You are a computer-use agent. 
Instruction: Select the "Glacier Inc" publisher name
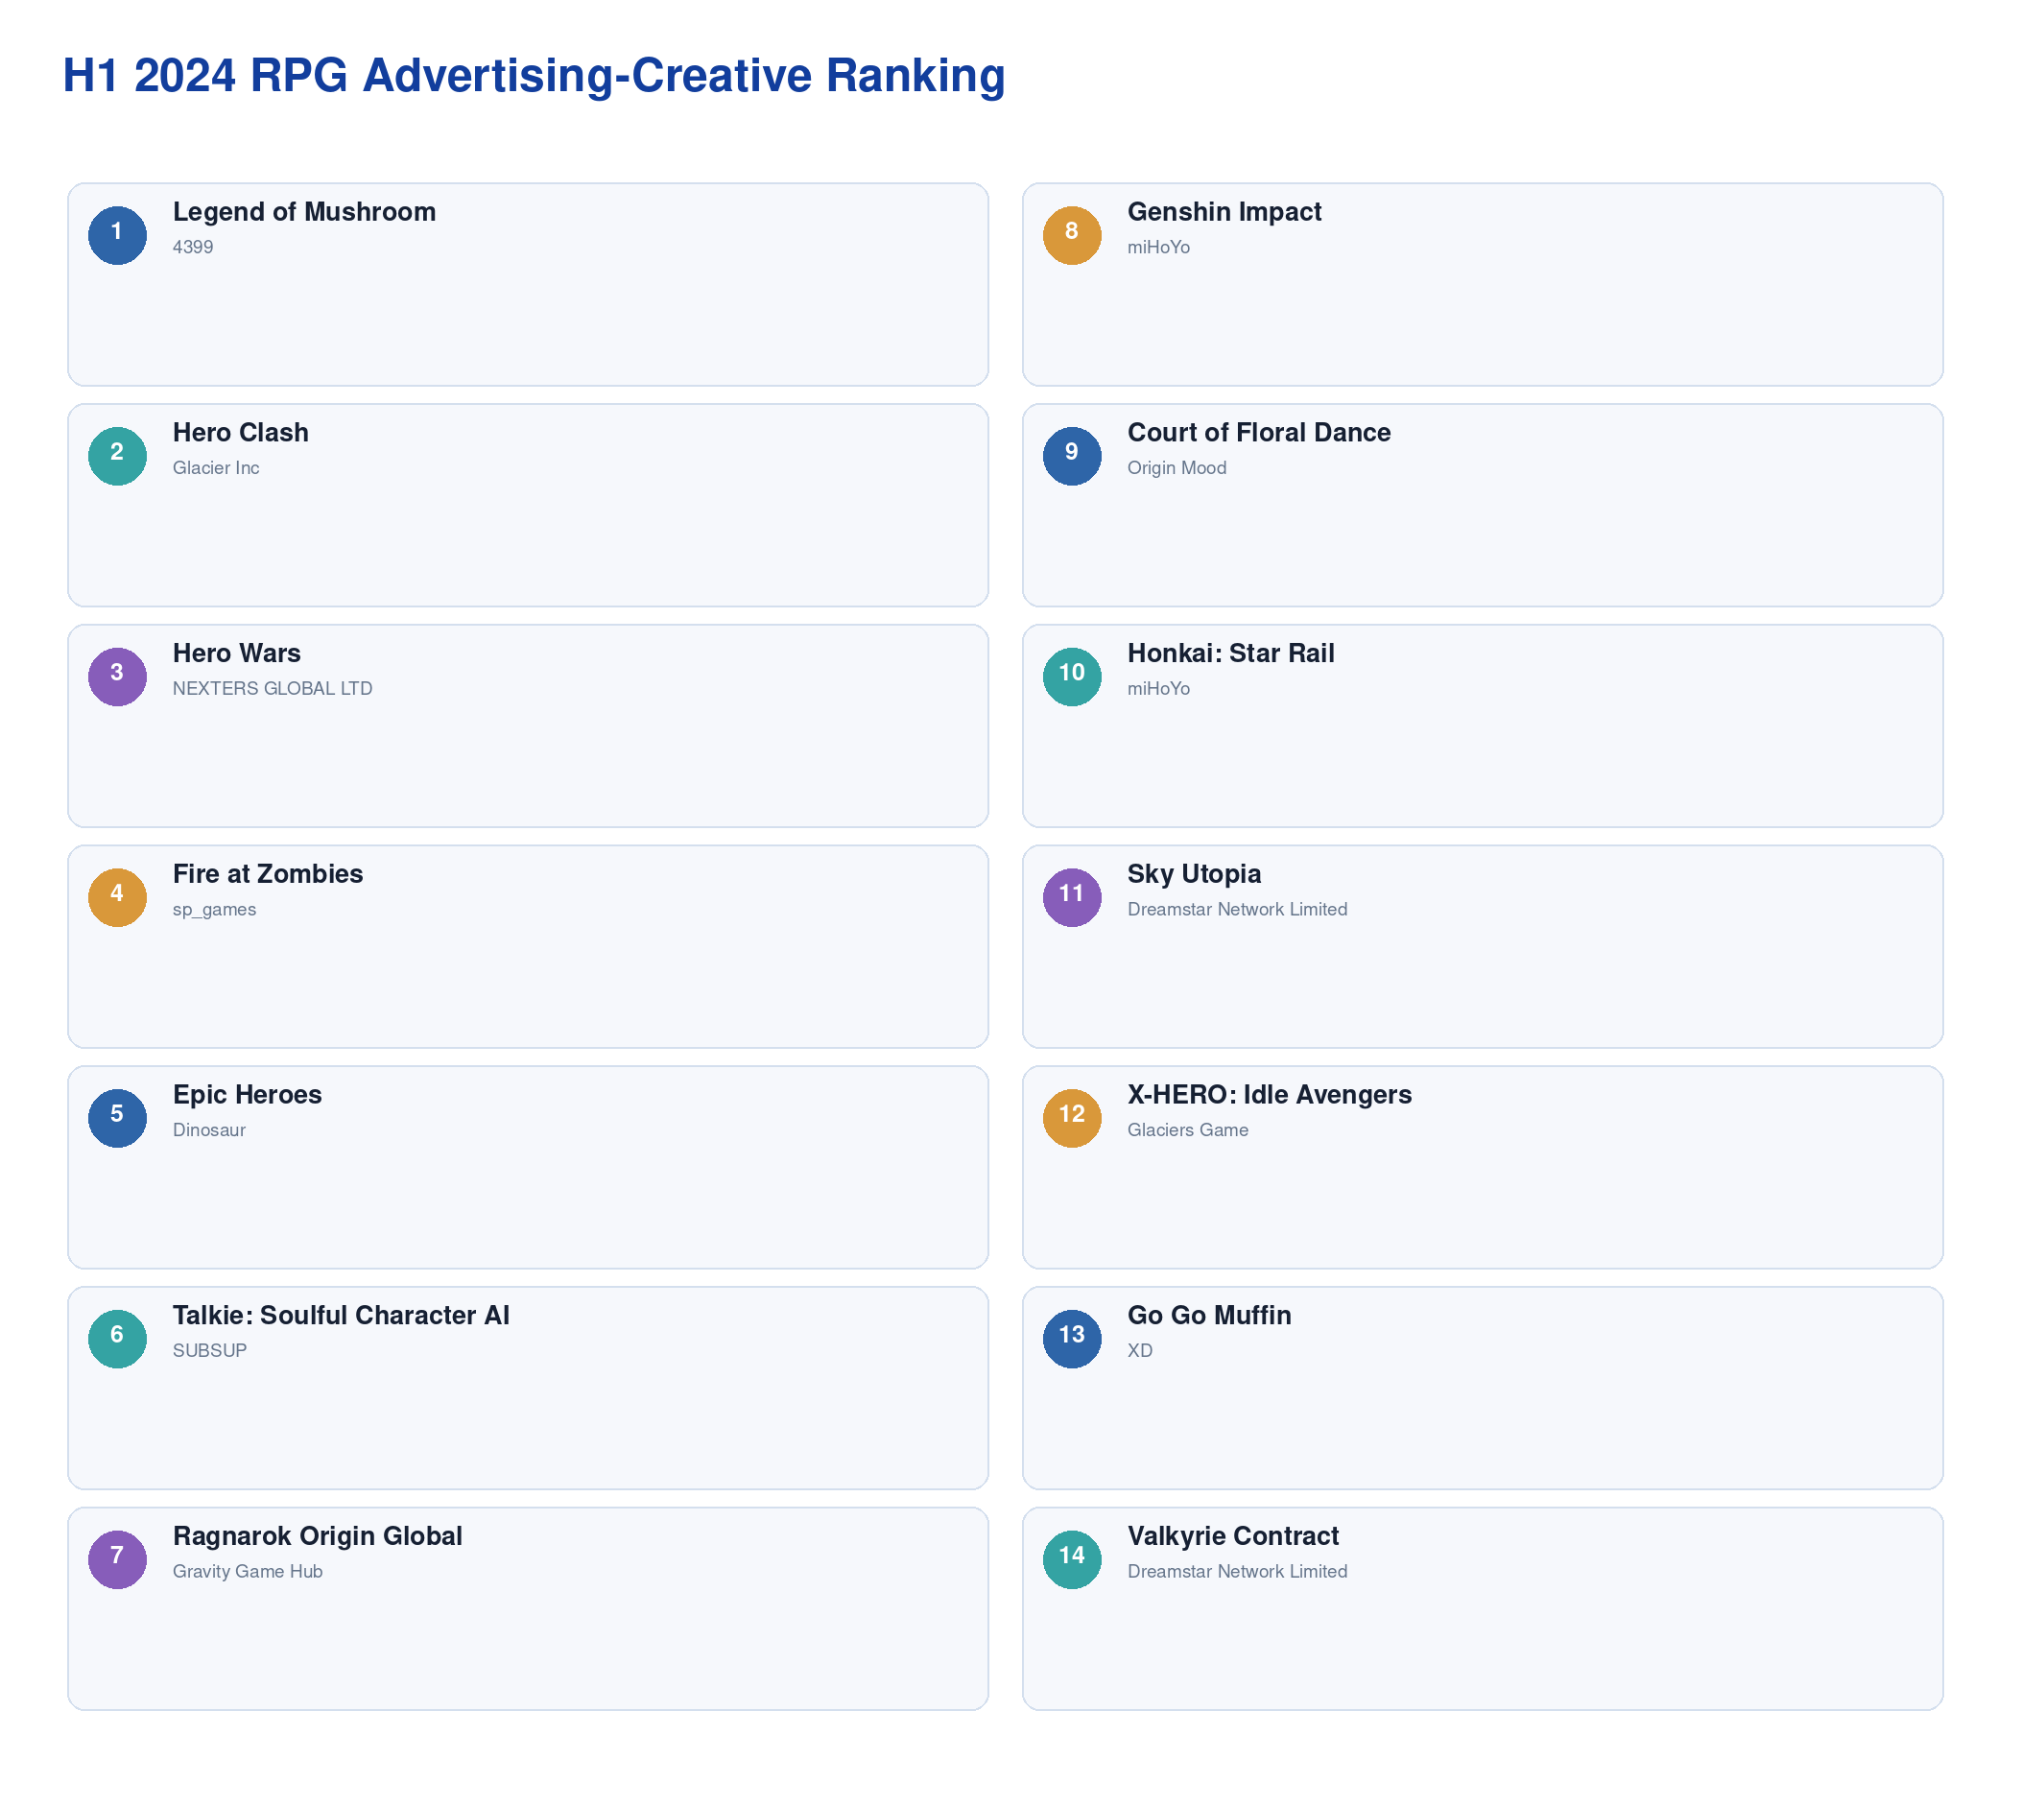click(216, 469)
